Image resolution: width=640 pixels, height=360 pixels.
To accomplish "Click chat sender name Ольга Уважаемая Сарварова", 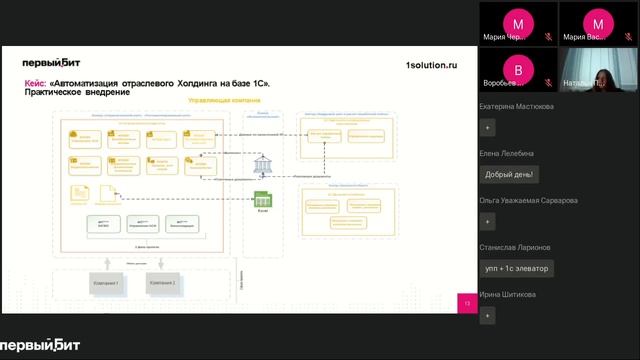I will [529, 200].
